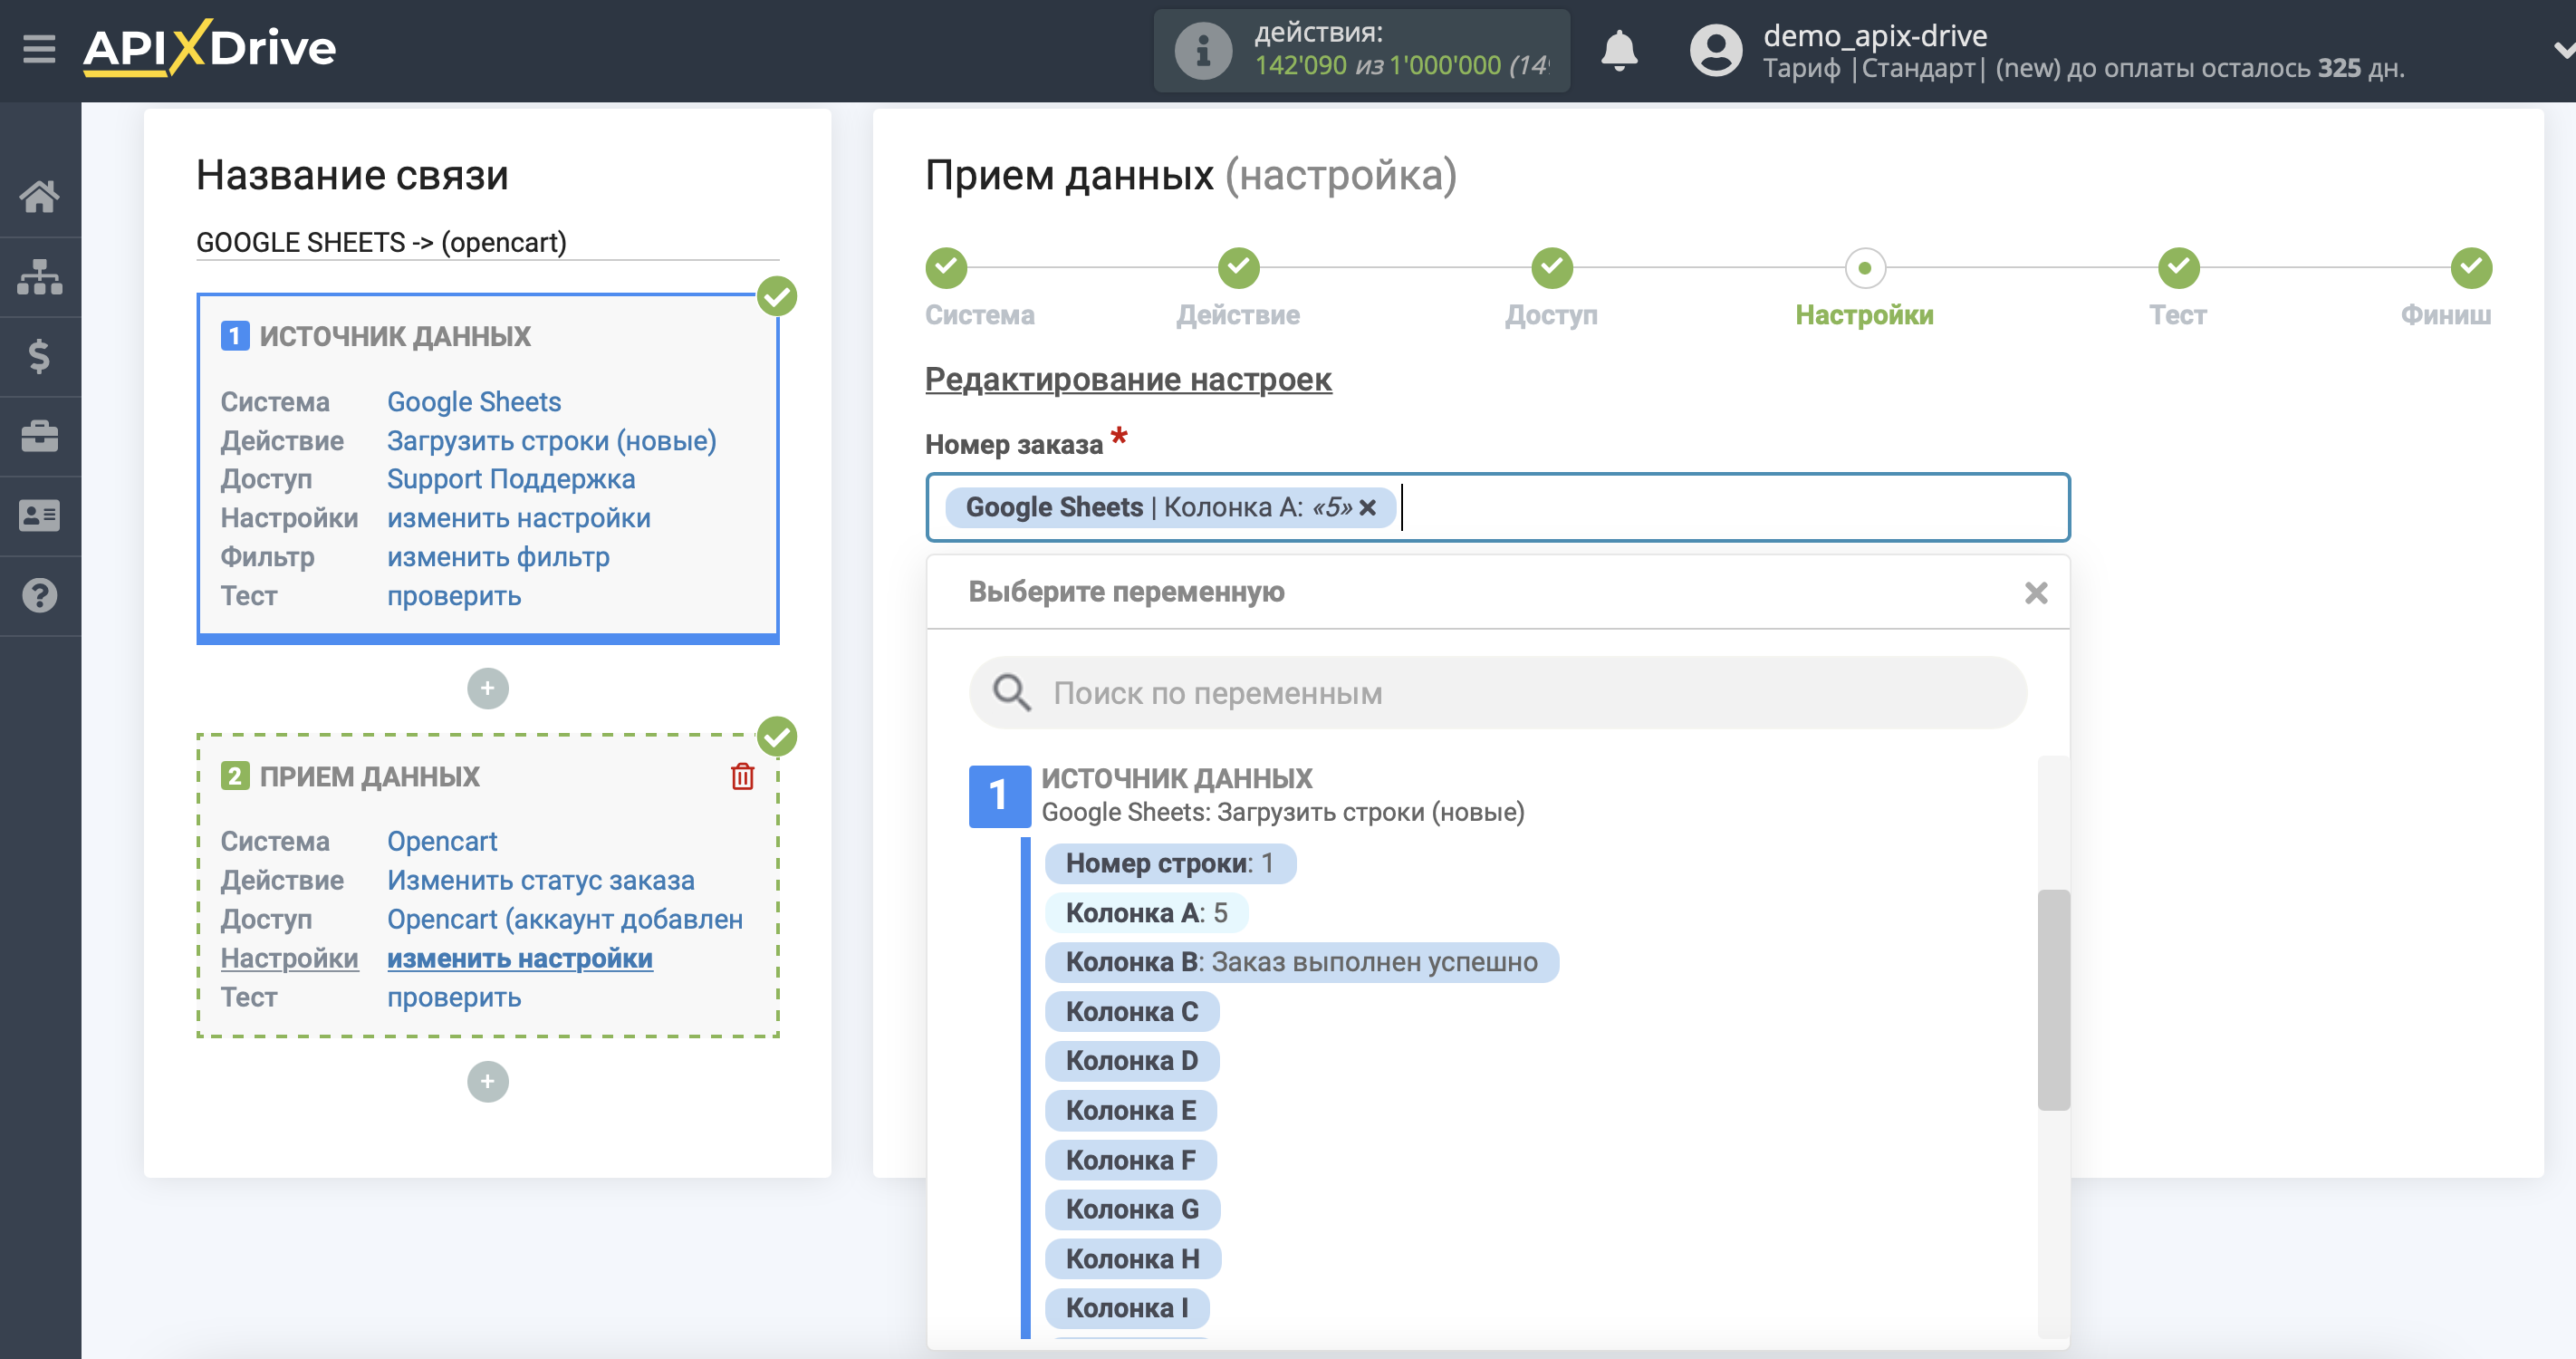Viewport: 2576px width, 1359px height.
Task: Click the actions info icon
Action: [1203, 50]
